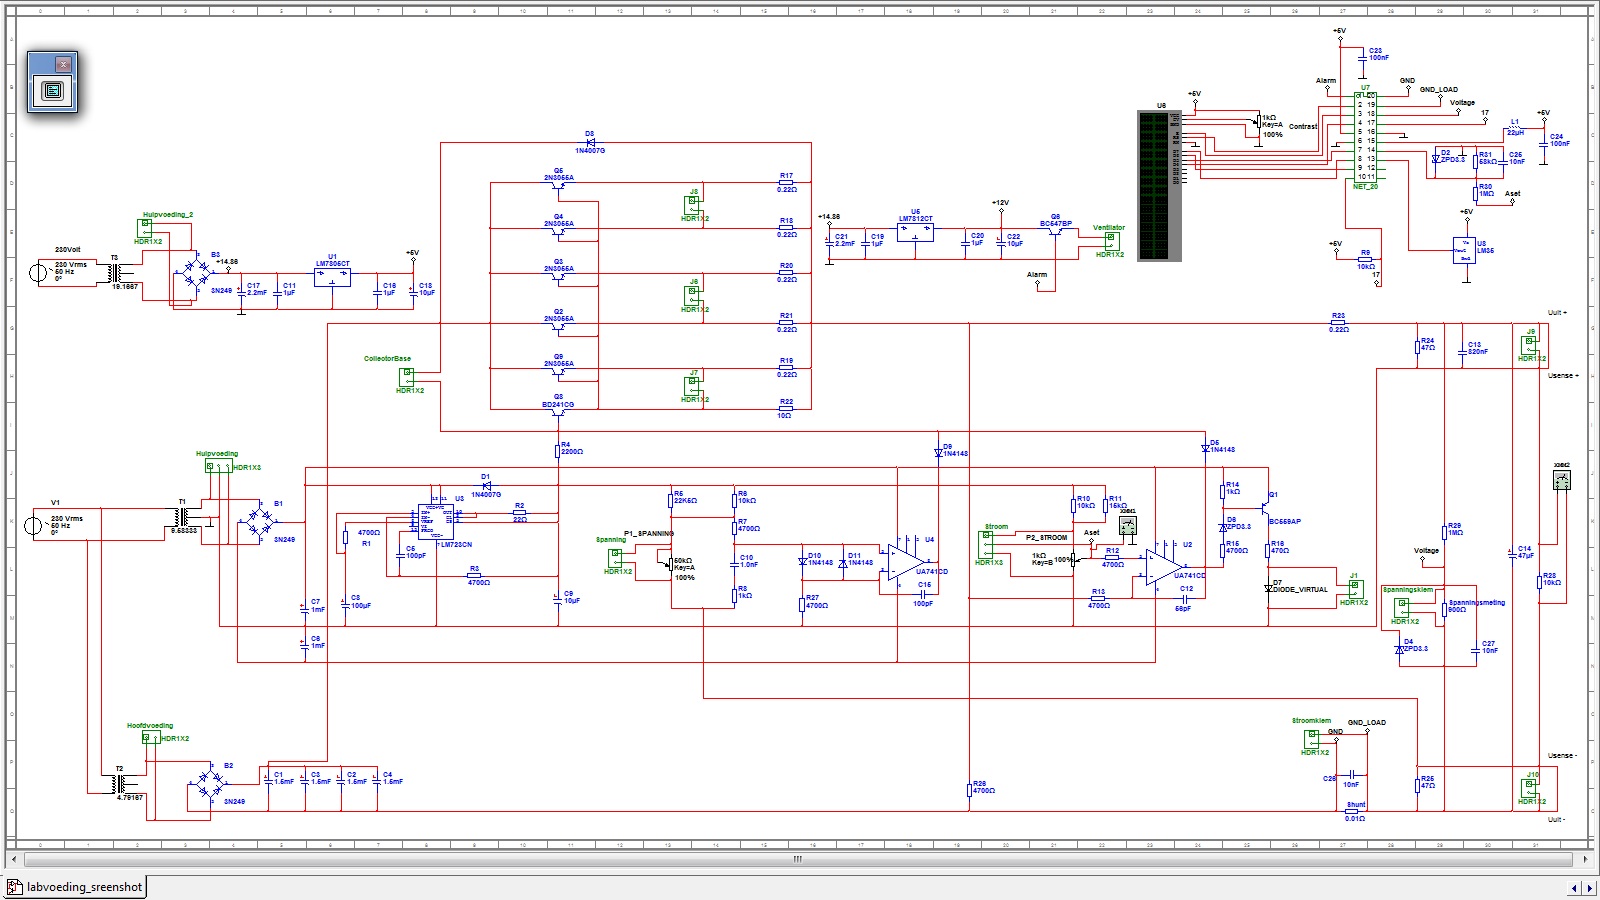Click the tab strip scroll-right arrow
1600x900 pixels.
[x=1589, y=888]
